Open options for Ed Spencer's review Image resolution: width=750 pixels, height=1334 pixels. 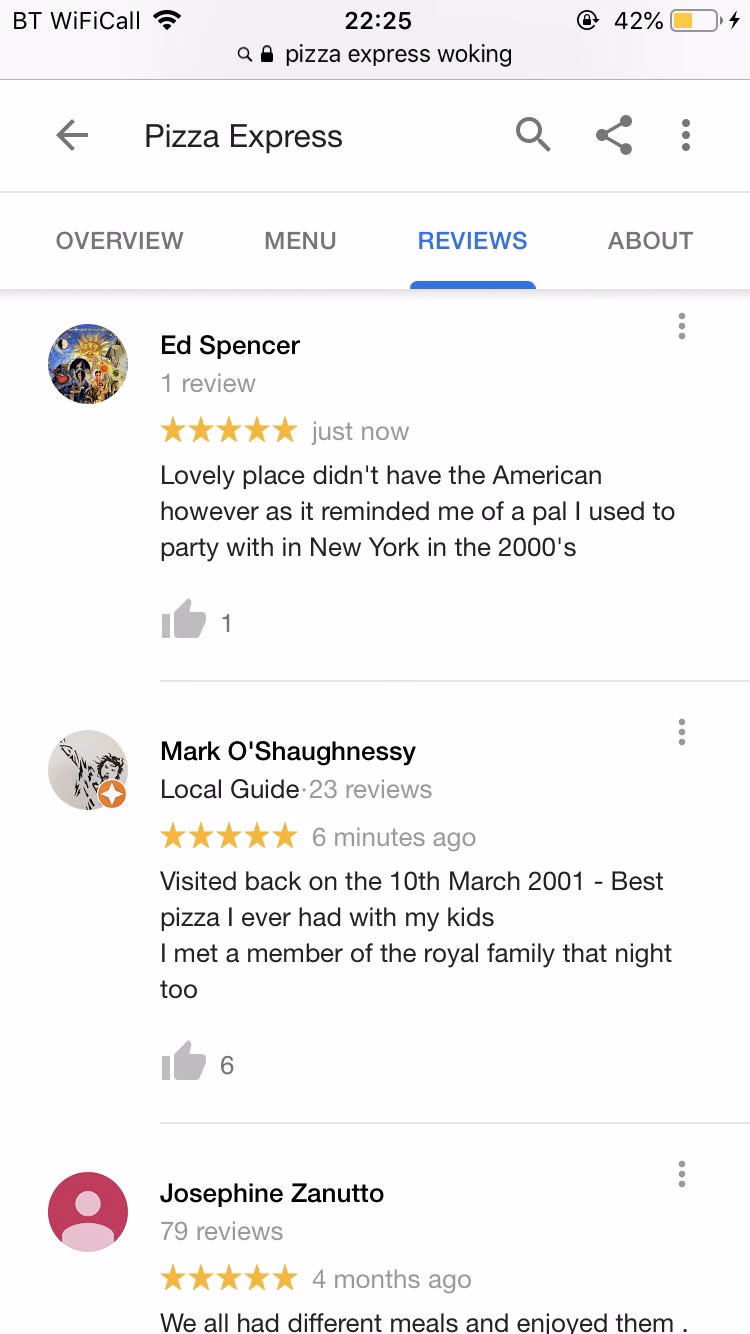[681, 325]
